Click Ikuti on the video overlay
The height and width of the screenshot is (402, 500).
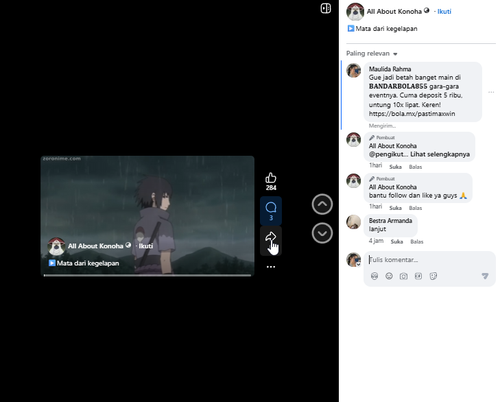coord(146,246)
